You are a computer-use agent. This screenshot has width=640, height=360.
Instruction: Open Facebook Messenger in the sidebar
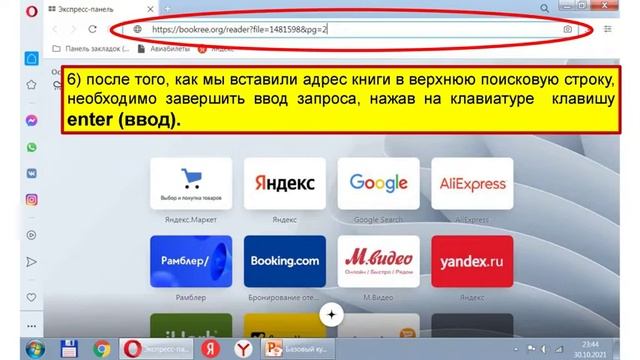pyautogui.click(x=31, y=120)
